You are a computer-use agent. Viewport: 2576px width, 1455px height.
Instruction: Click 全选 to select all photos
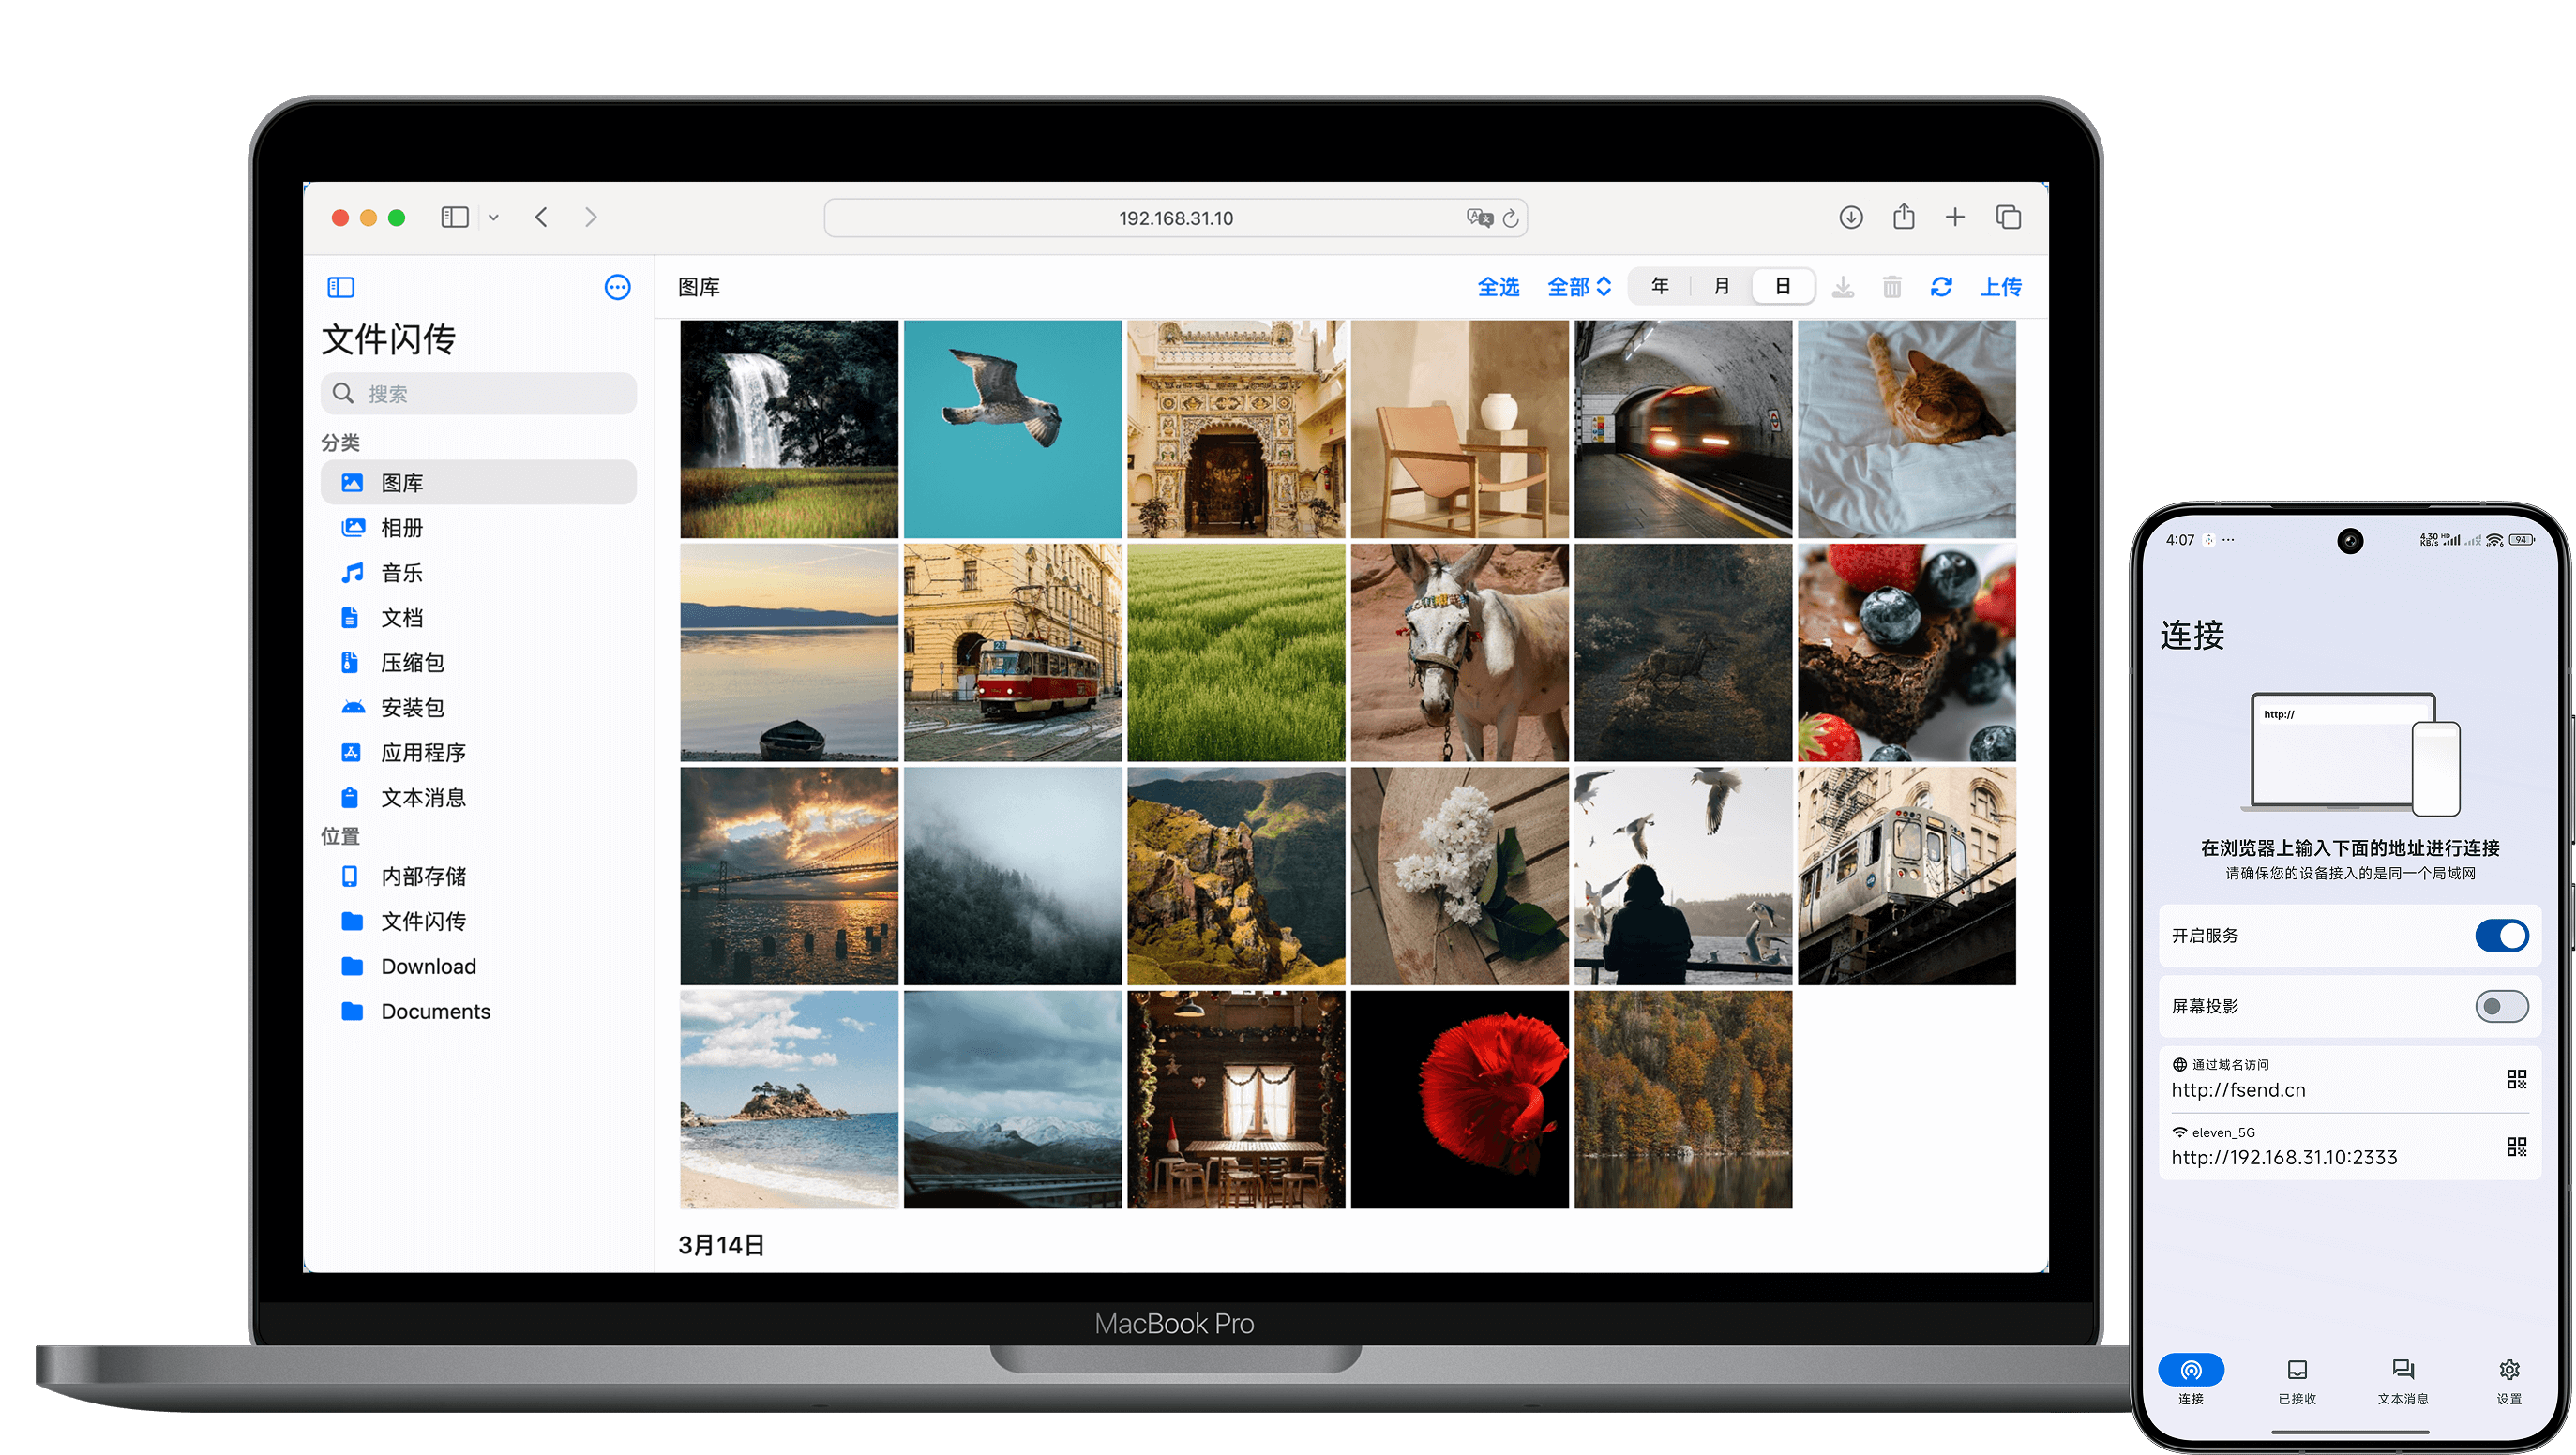(1498, 287)
